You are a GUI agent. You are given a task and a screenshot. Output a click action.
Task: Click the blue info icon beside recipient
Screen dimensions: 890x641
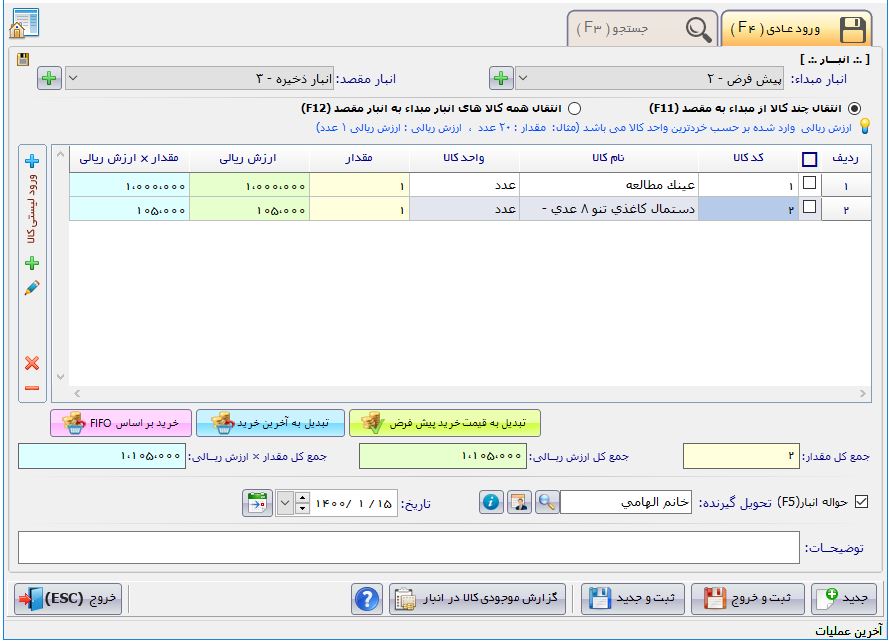coord(490,502)
